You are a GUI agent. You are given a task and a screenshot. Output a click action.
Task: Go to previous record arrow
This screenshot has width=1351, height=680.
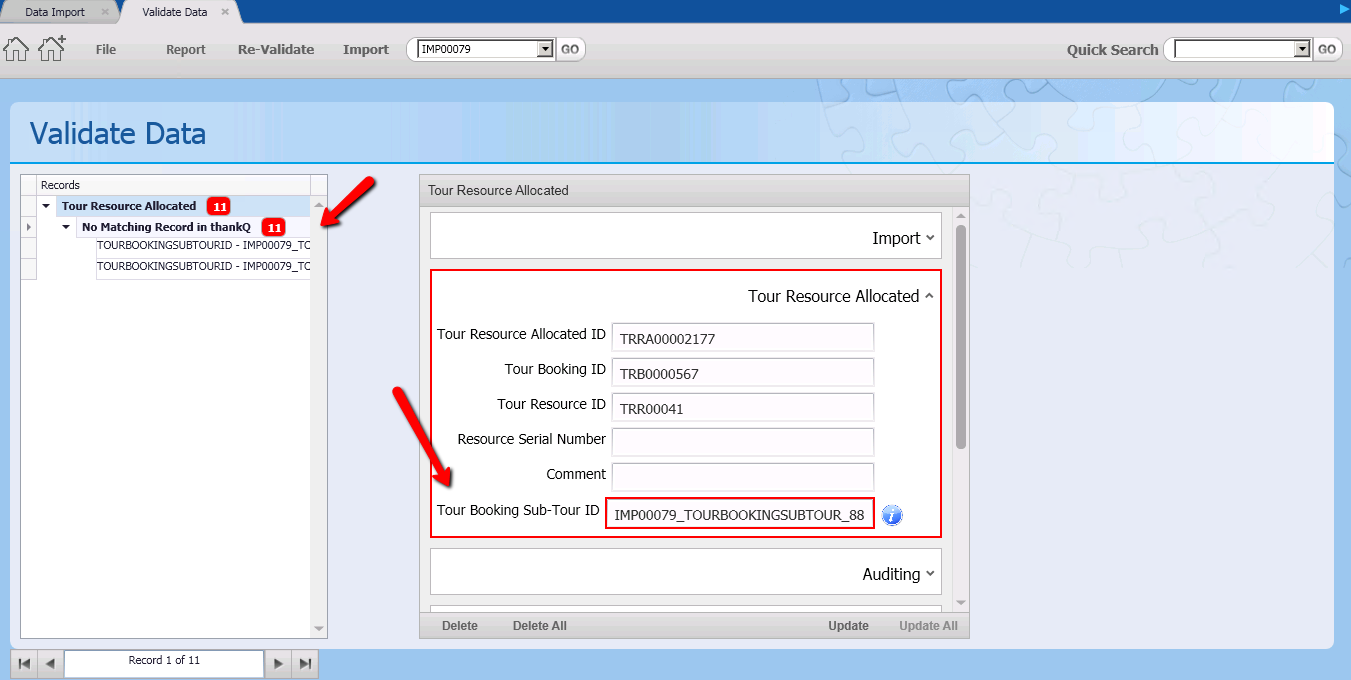49,663
